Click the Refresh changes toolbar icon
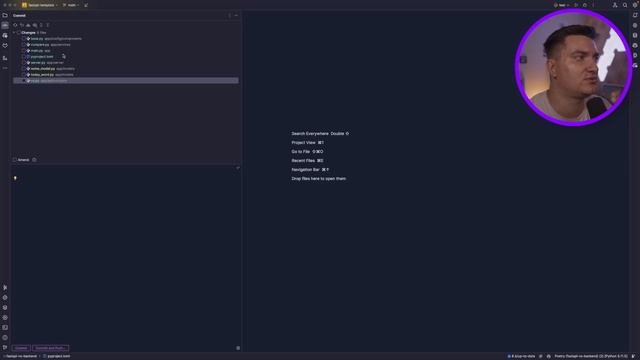Viewport: 640px width, 360px height. point(15,25)
